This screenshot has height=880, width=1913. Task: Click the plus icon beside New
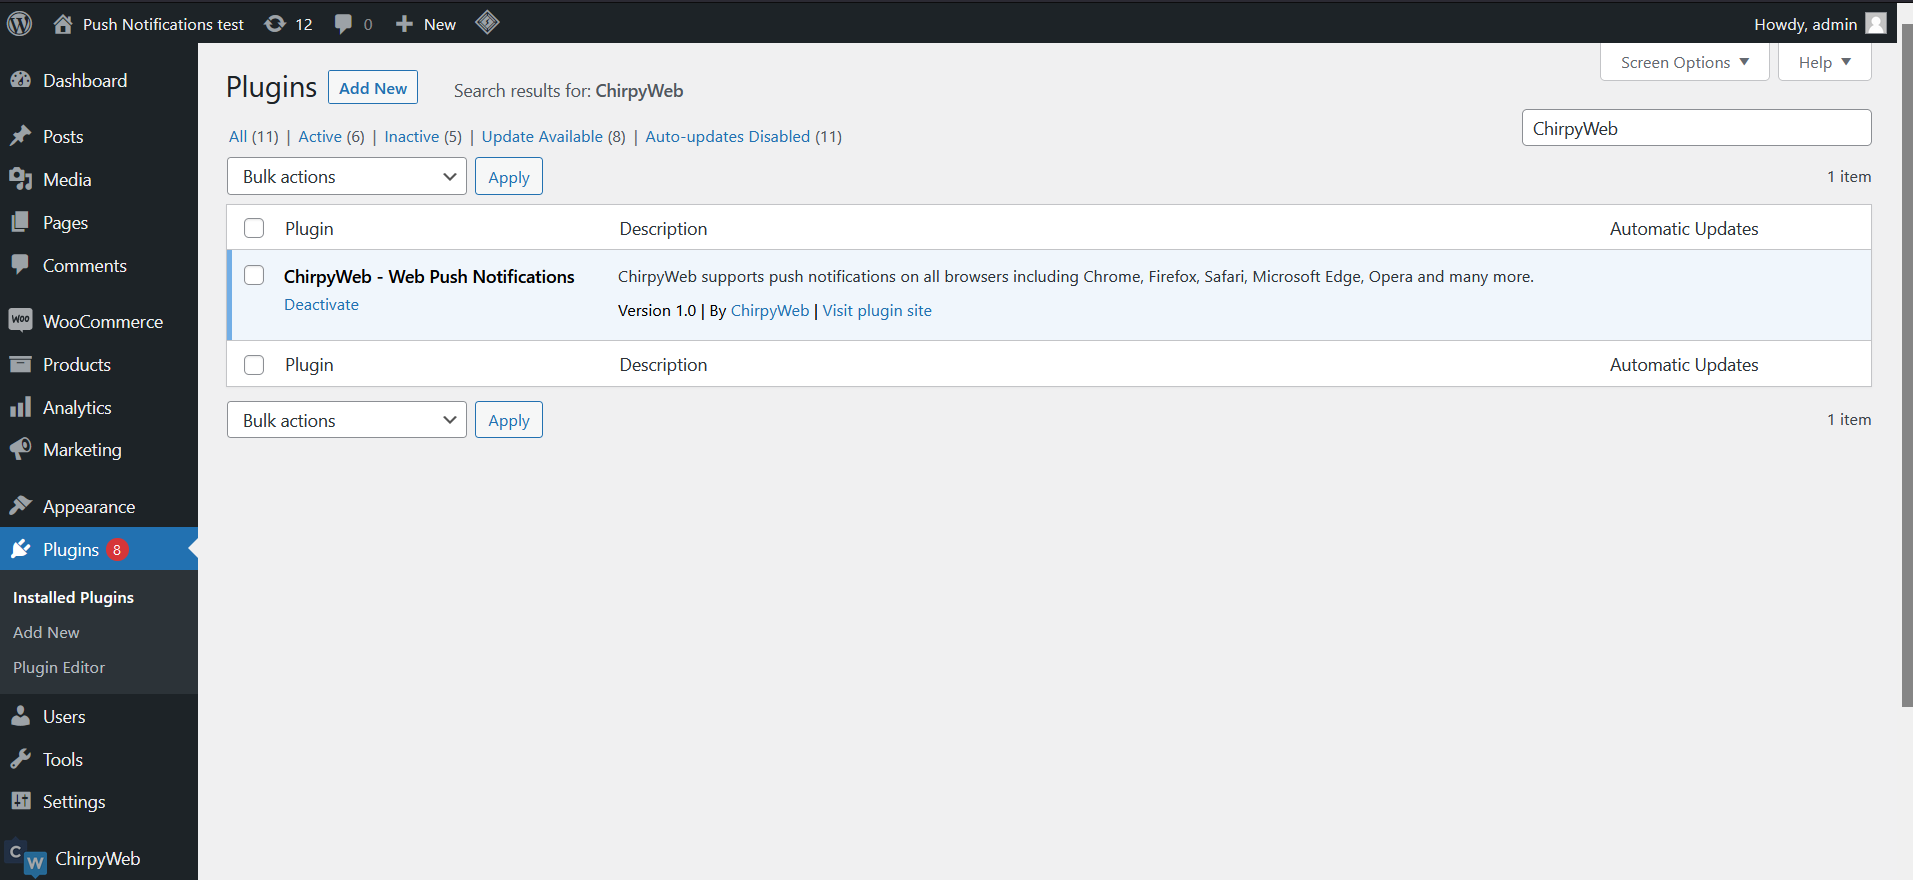click(404, 24)
